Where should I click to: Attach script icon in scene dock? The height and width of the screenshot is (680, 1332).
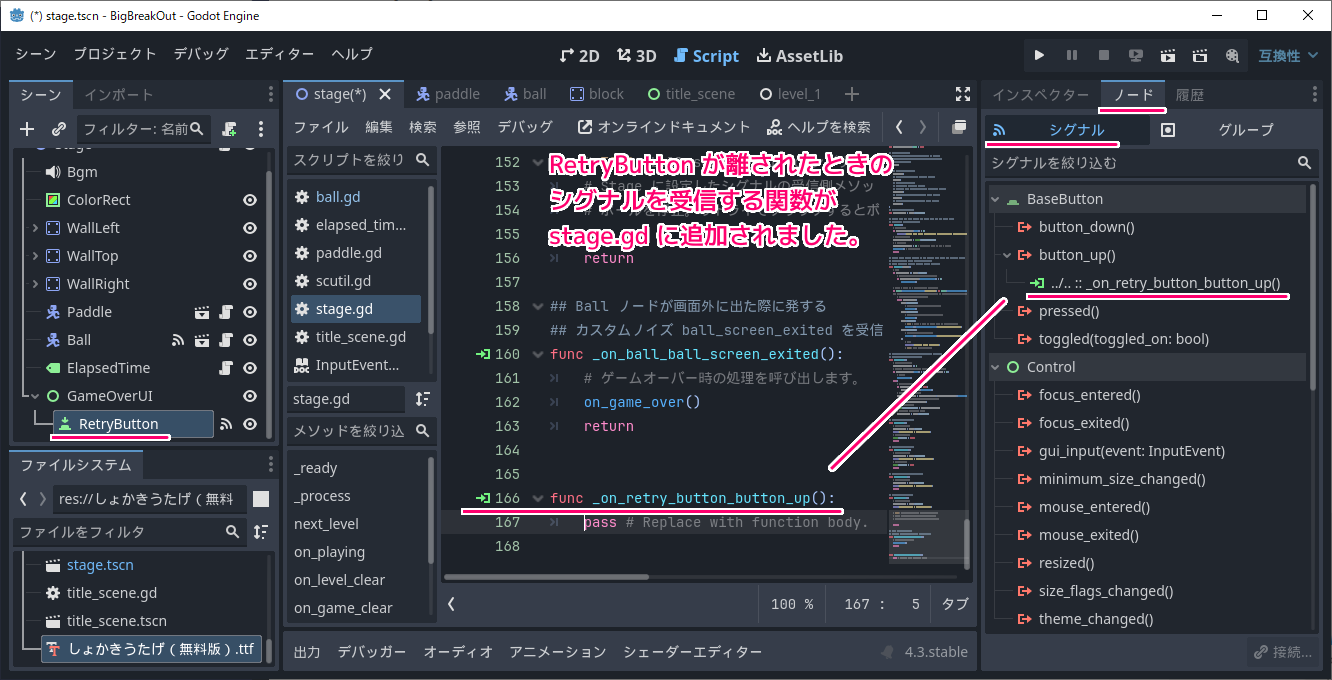pos(230,129)
